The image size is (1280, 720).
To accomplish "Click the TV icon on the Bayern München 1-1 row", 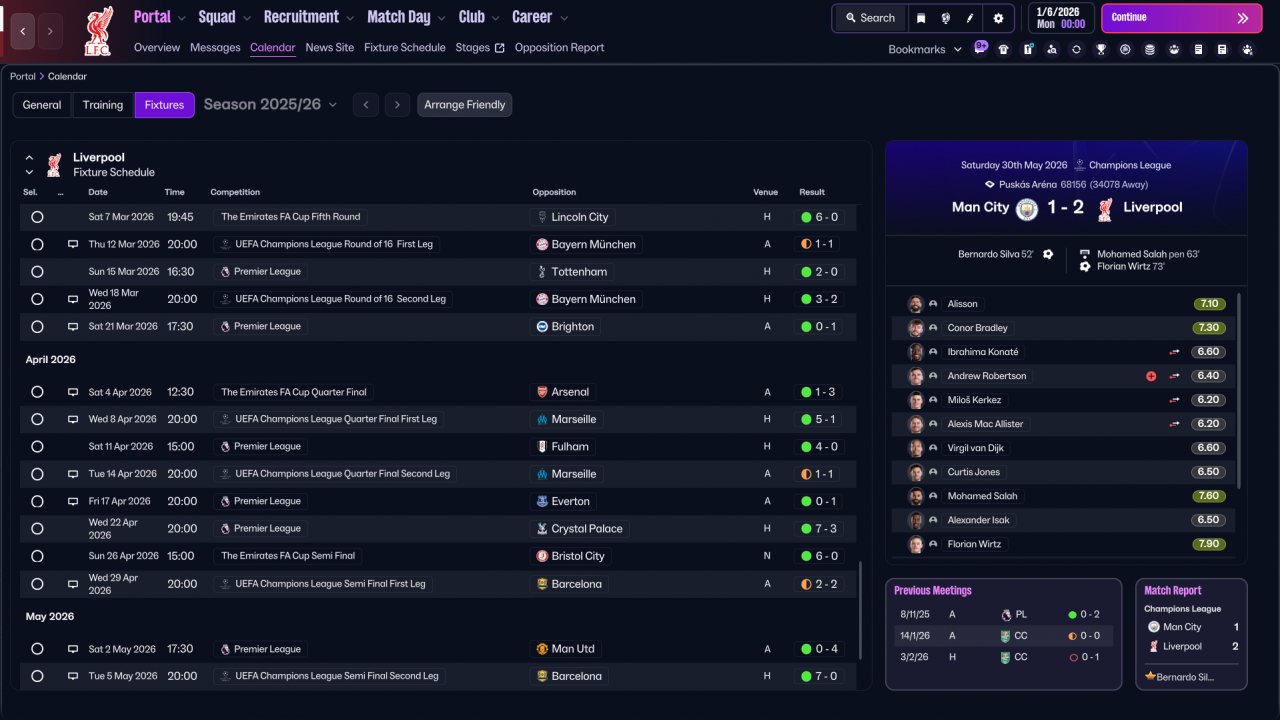I will click(x=73, y=244).
